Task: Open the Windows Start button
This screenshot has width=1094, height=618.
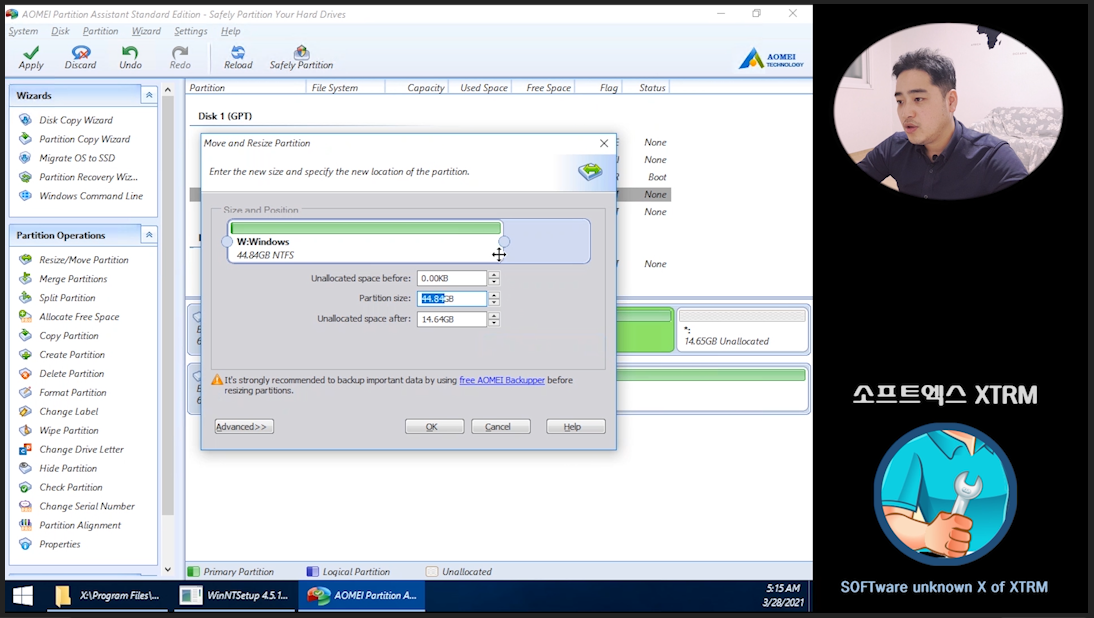Action: point(23,596)
